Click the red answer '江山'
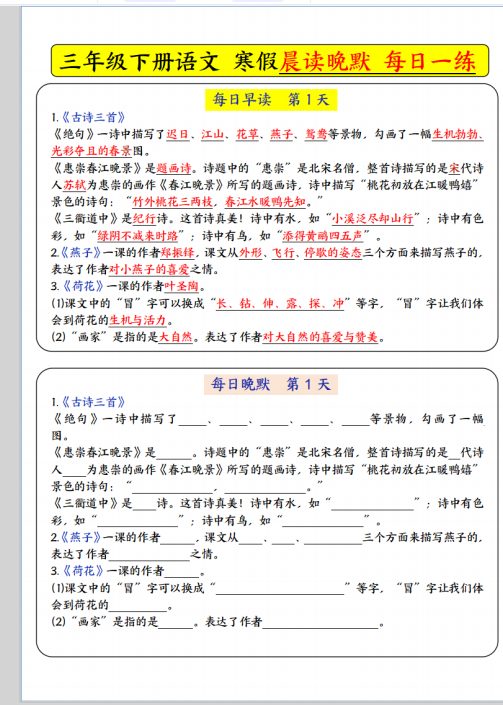Screen dimensions: 503x705 [x=213, y=134]
